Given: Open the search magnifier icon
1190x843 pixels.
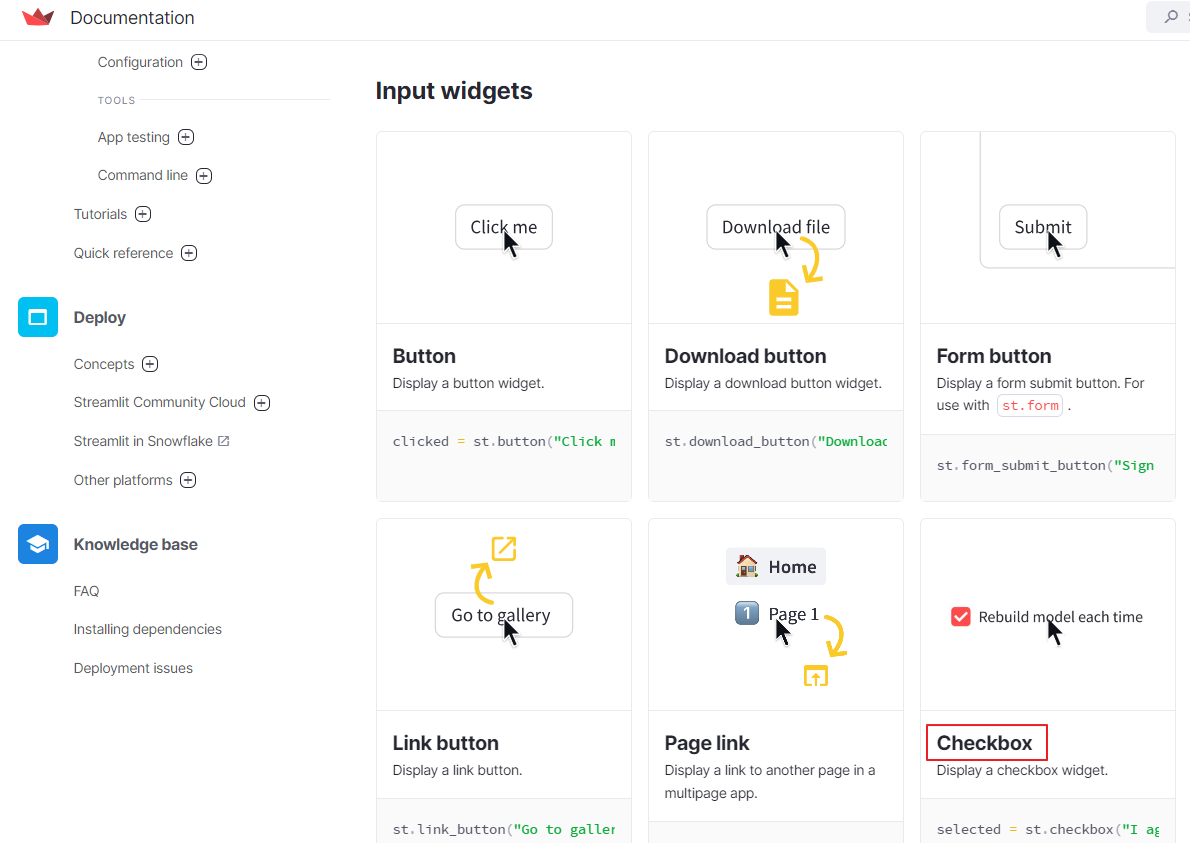Looking at the screenshot, I should (x=1171, y=17).
